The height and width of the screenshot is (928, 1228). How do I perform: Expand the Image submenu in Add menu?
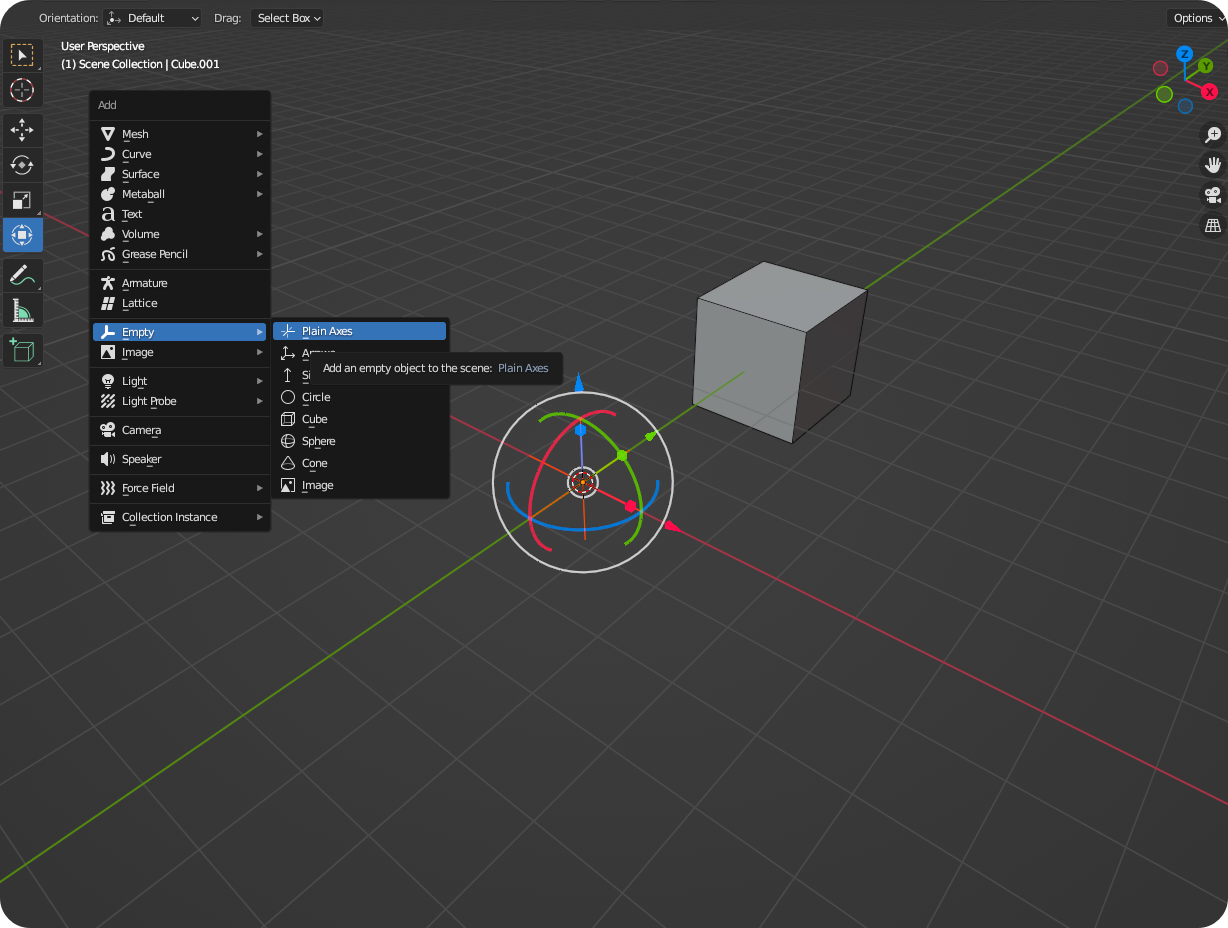[181, 352]
